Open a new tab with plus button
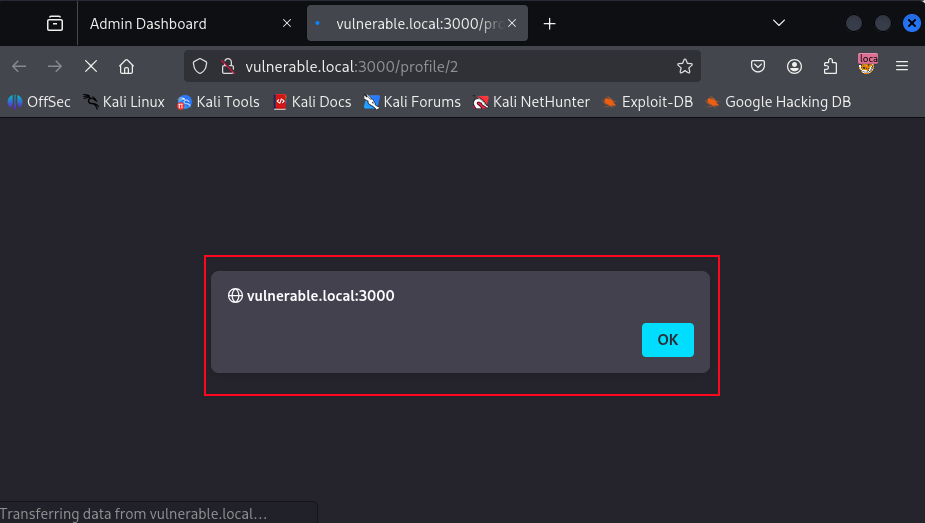This screenshot has width=925, height=523. [549, 24]
